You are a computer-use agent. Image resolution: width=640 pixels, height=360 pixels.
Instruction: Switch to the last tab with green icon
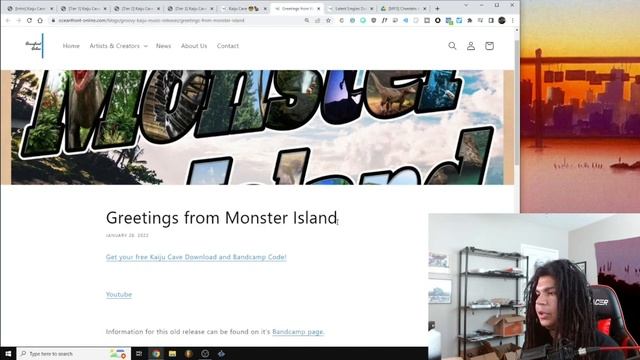404,8
